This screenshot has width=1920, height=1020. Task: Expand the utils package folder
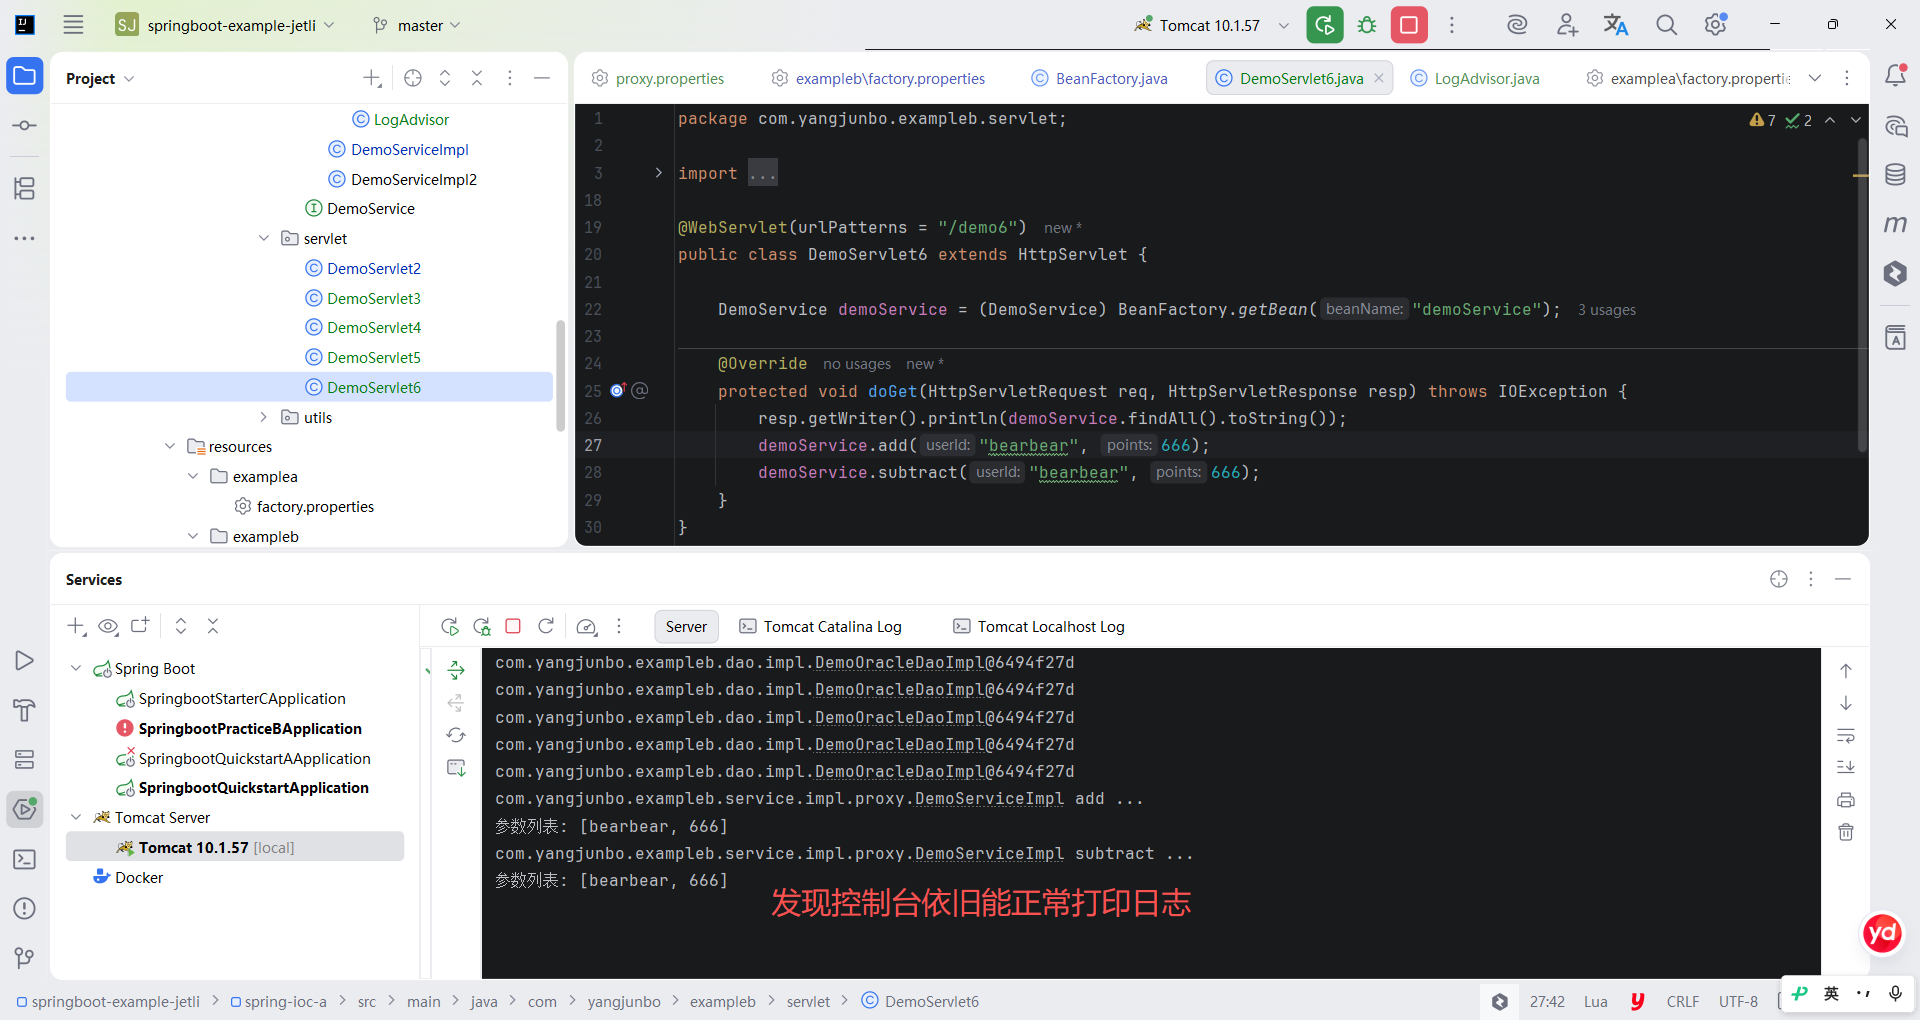tap(264, 417)
